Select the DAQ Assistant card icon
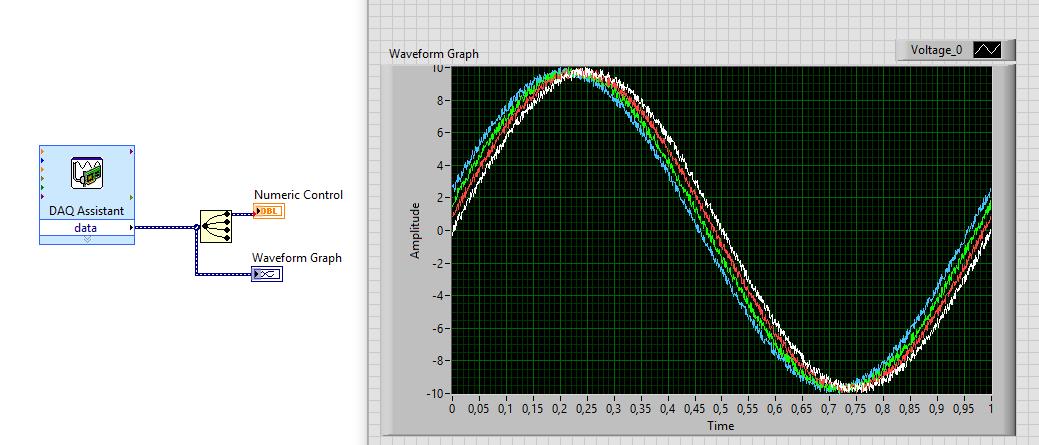The width and height of the screenshot is (1039, 445). click(87, 173)
